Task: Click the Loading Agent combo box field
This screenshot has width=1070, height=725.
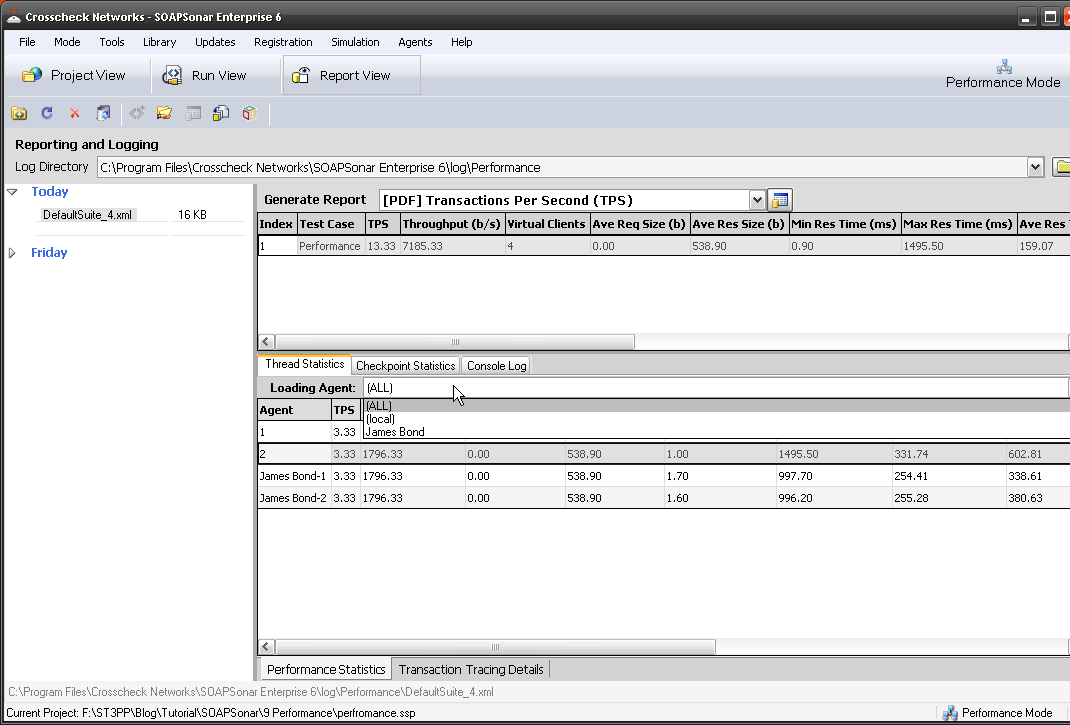Action: point(716,388)
